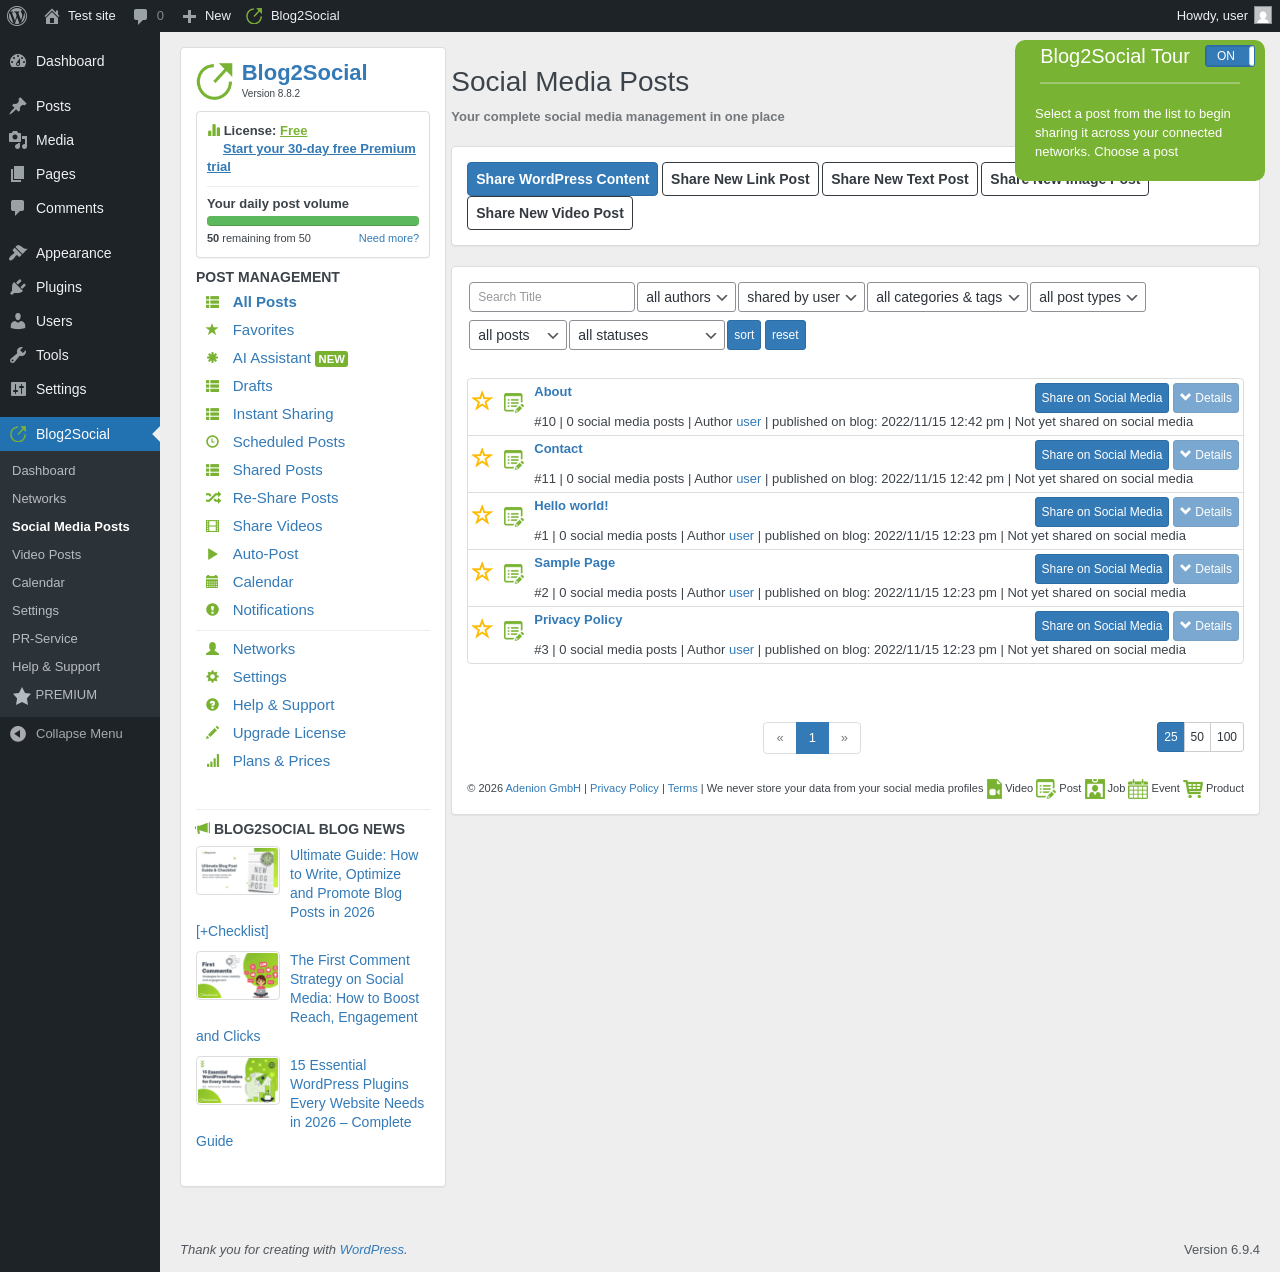The width and height of the screenshot is (1280, 1272).
Task: Expand the all categories & tags dropdown
Action: [947, 297]
